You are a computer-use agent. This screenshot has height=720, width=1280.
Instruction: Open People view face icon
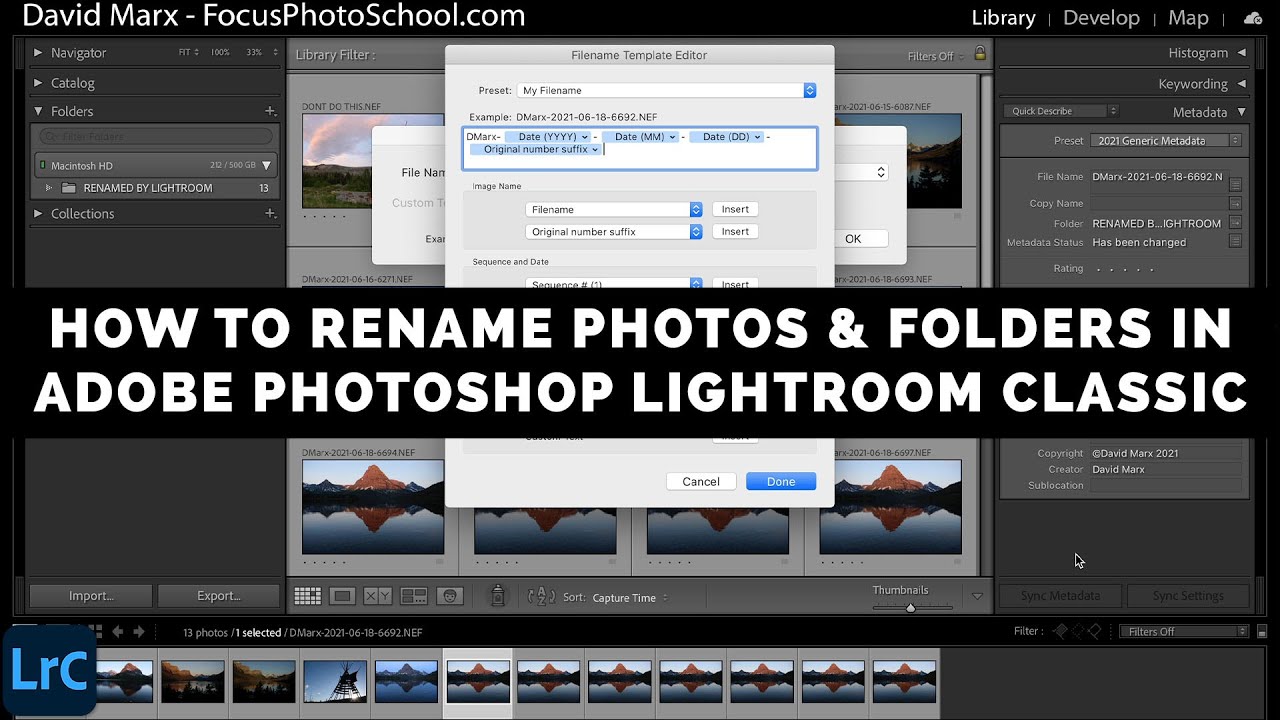[450, 596]
